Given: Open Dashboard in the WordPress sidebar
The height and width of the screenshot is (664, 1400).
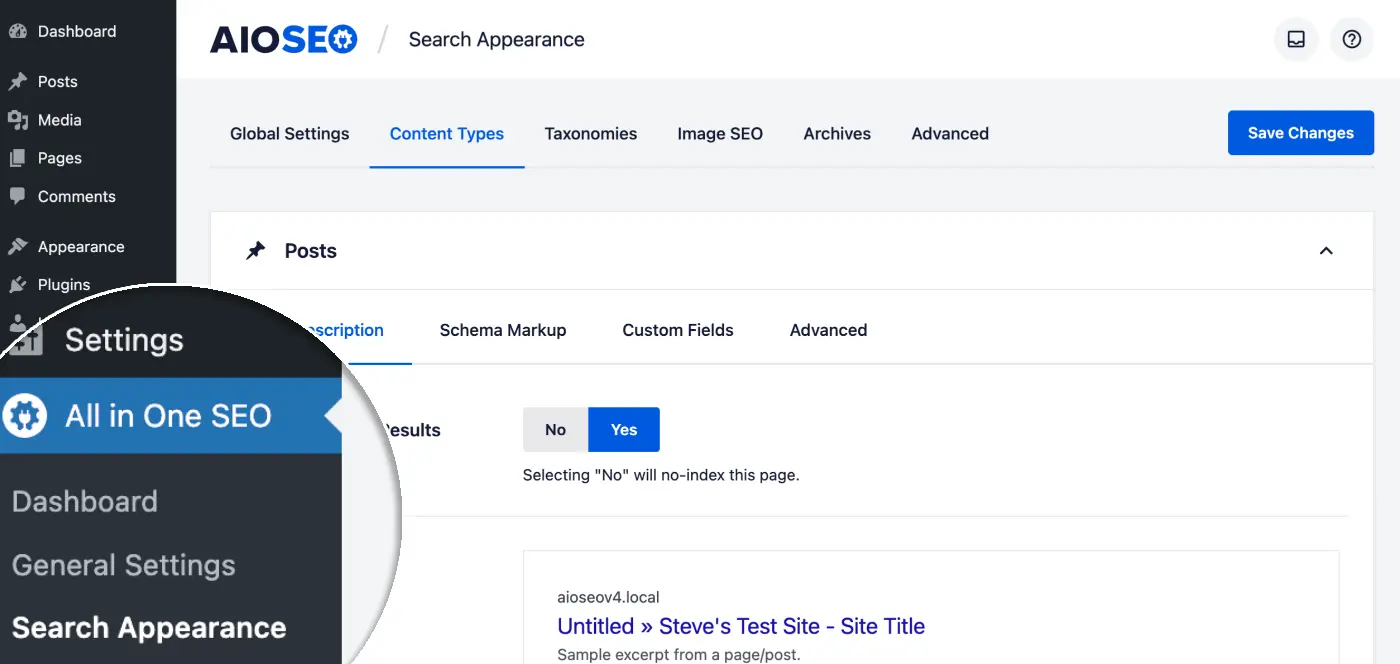Looking at the screenshot, I should (x=77, y=31).
